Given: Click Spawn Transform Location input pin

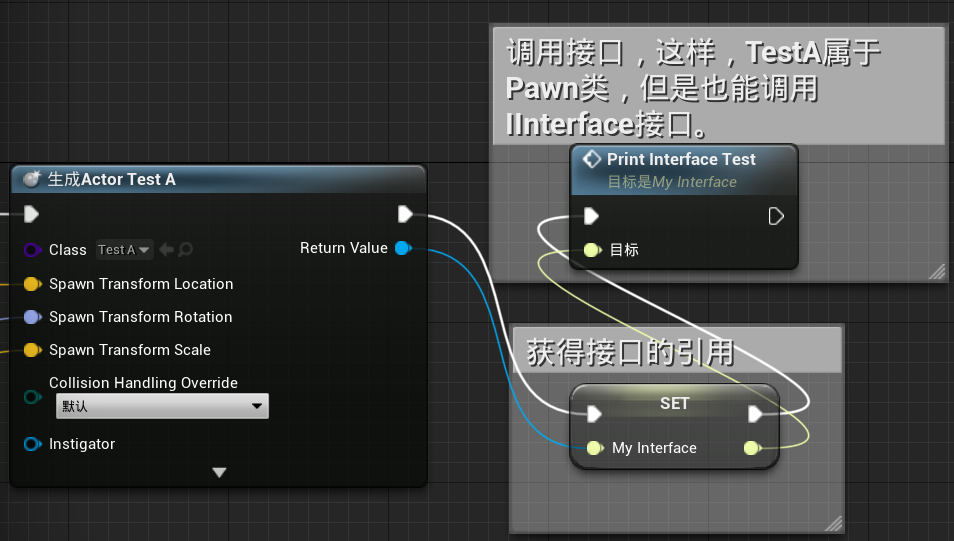Looking at the screenshot, I should 32,284.
